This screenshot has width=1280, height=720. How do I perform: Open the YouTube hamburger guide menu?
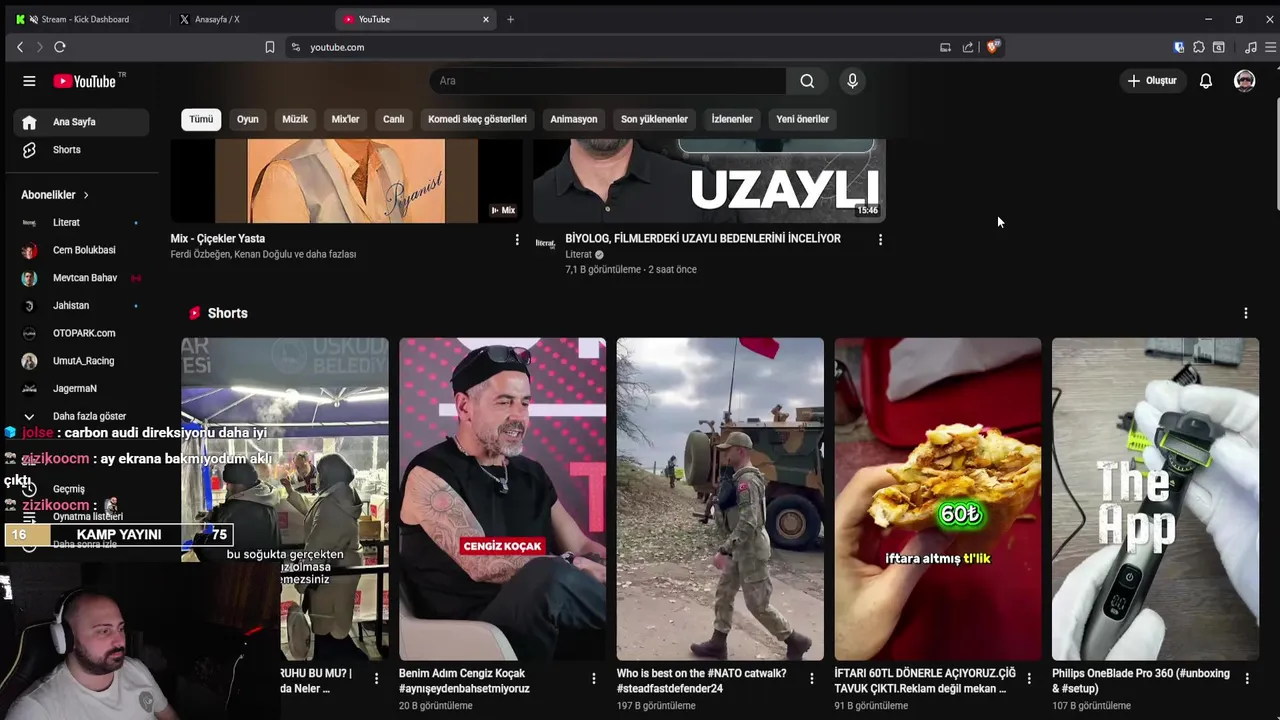(x=29, y=81)
